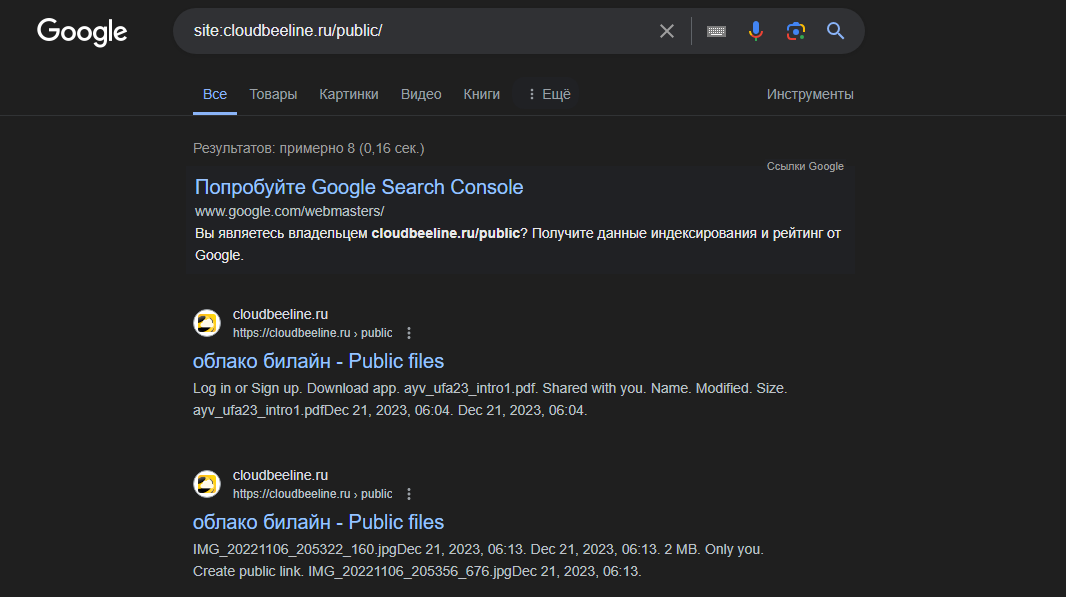The height and width of the screenshot is (597, 1066).
Task: Clear the search query with the X icon
Action: click(667, 31)
